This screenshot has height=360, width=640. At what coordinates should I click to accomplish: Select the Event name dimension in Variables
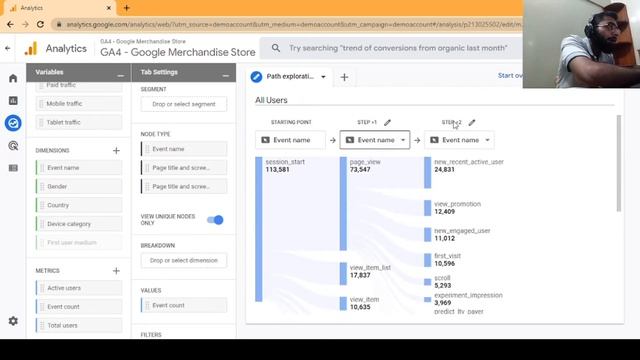coord(79,168)
